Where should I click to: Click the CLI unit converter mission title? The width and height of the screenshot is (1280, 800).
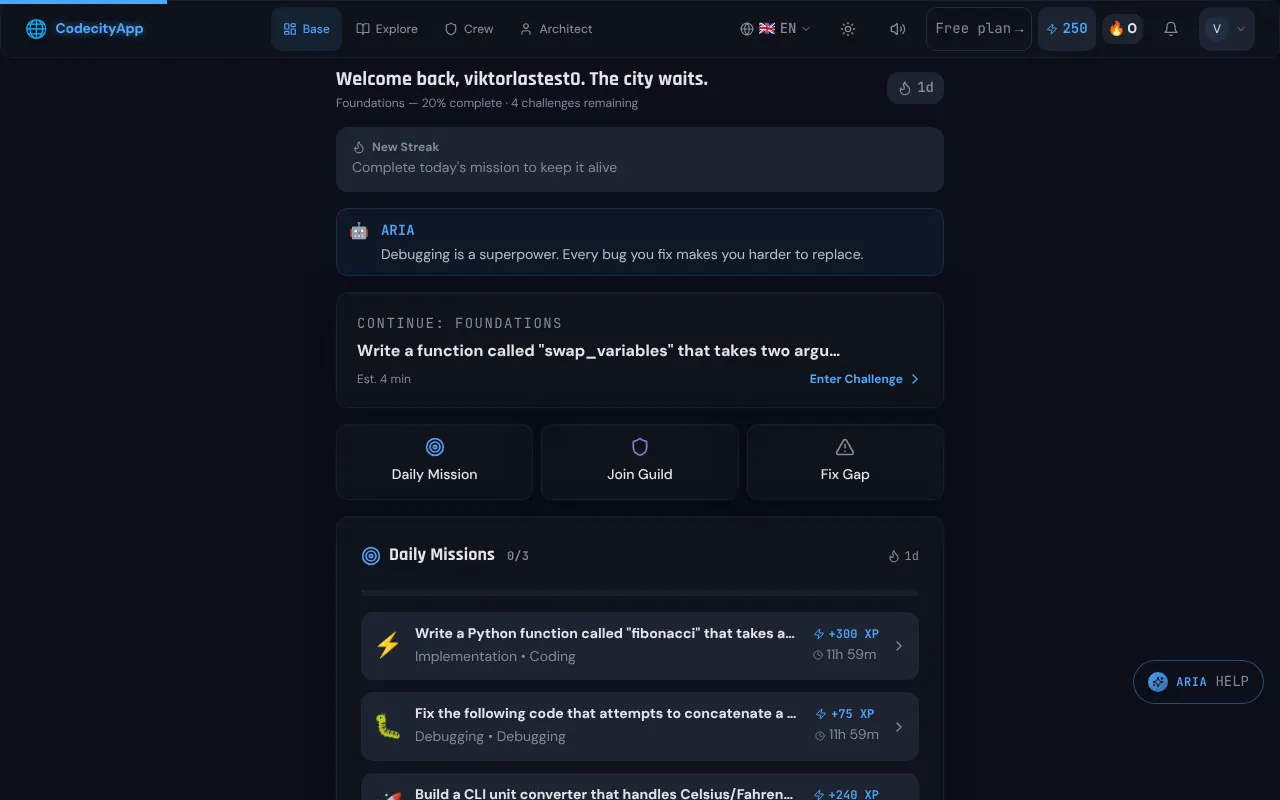604,793
